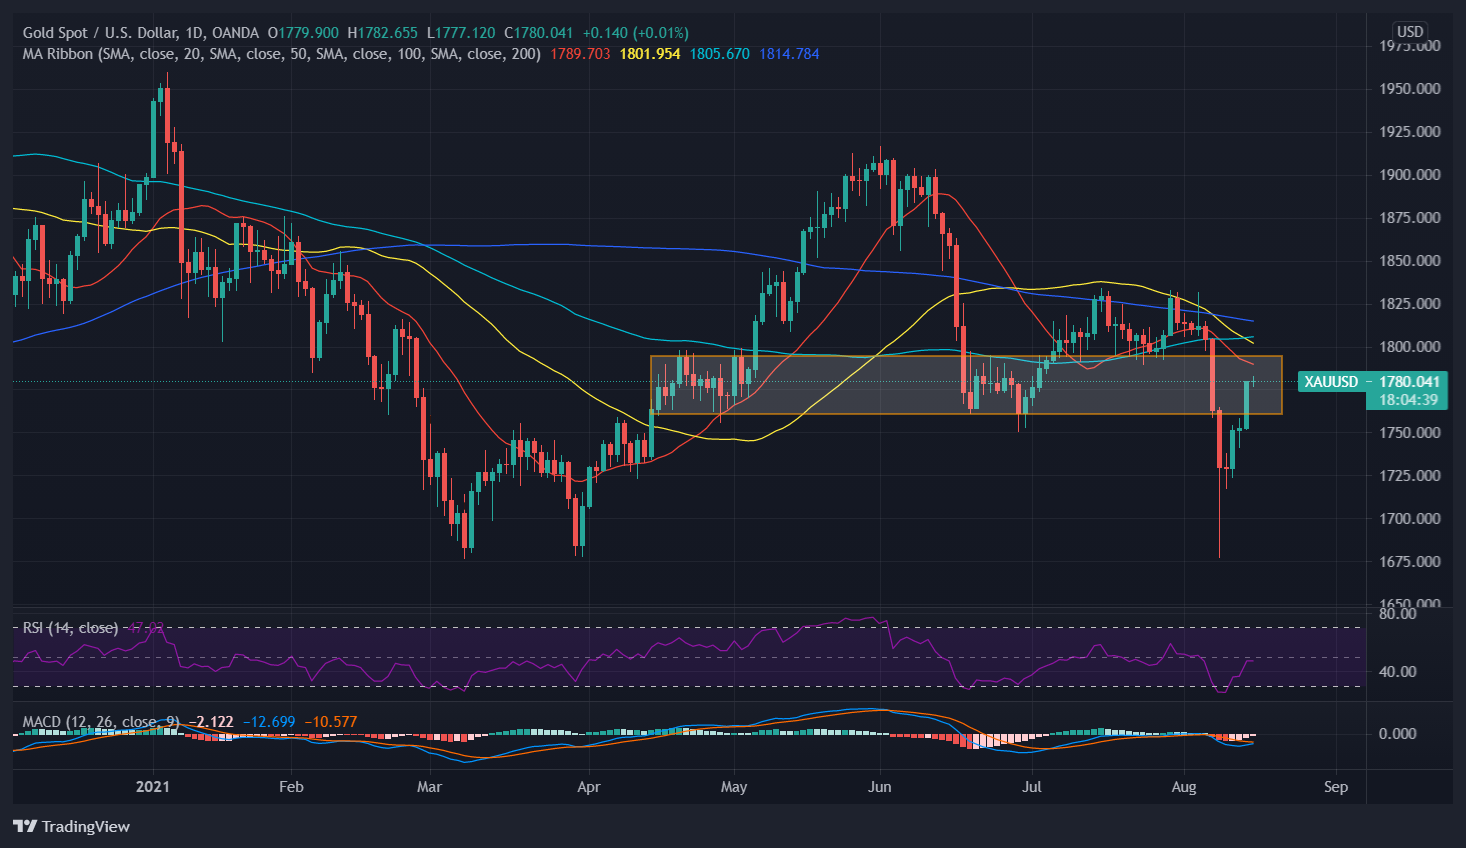Image resolution: width=1466 pixels, height=848 pixels.
Task: Click the Aug label on time axis
Action: point(1184,787)
